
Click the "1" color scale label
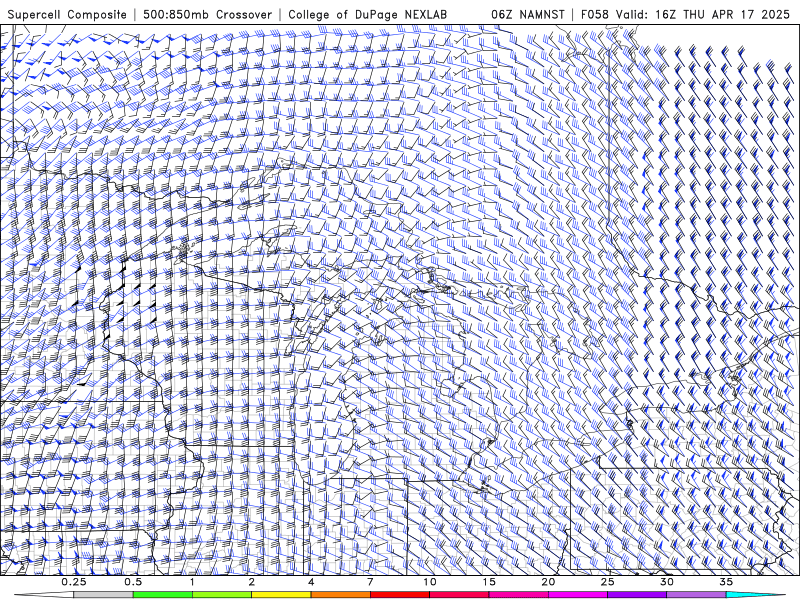(x=192, y=582)
